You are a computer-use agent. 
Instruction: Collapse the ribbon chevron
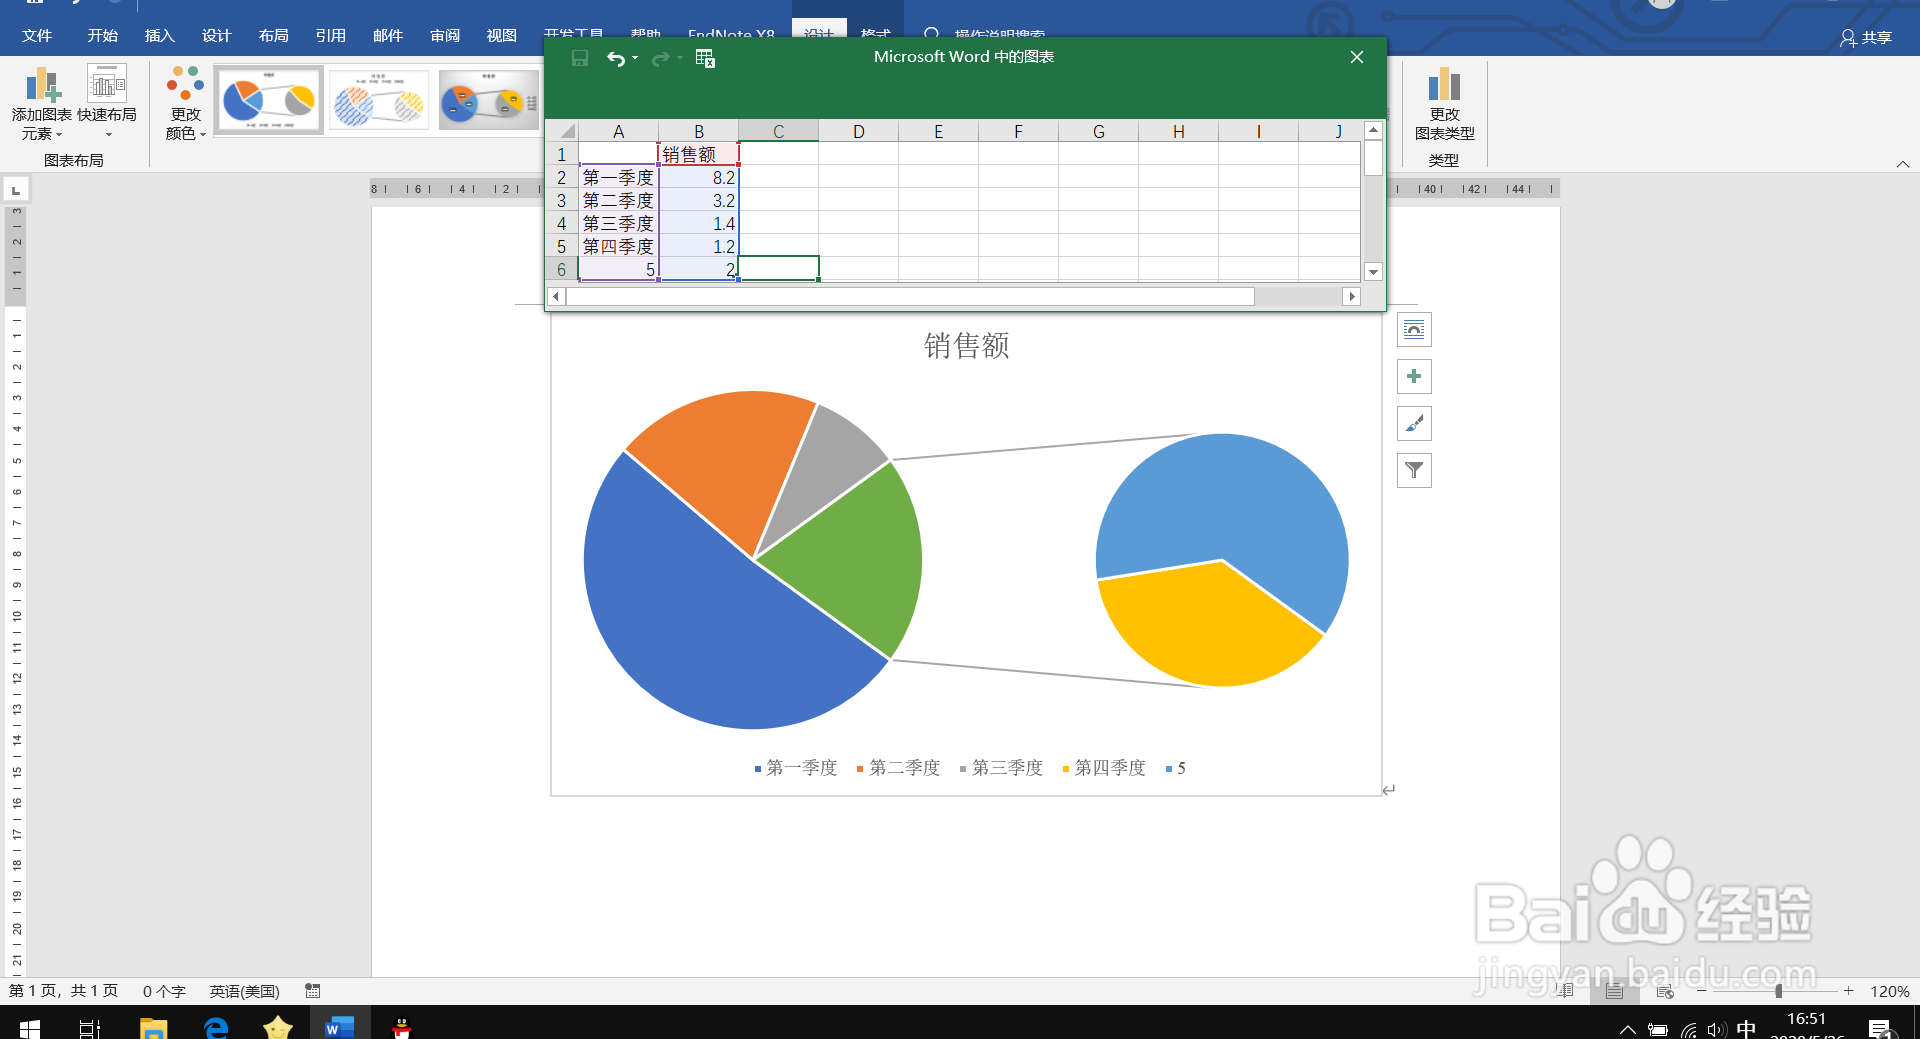[x=1902, y=164]
